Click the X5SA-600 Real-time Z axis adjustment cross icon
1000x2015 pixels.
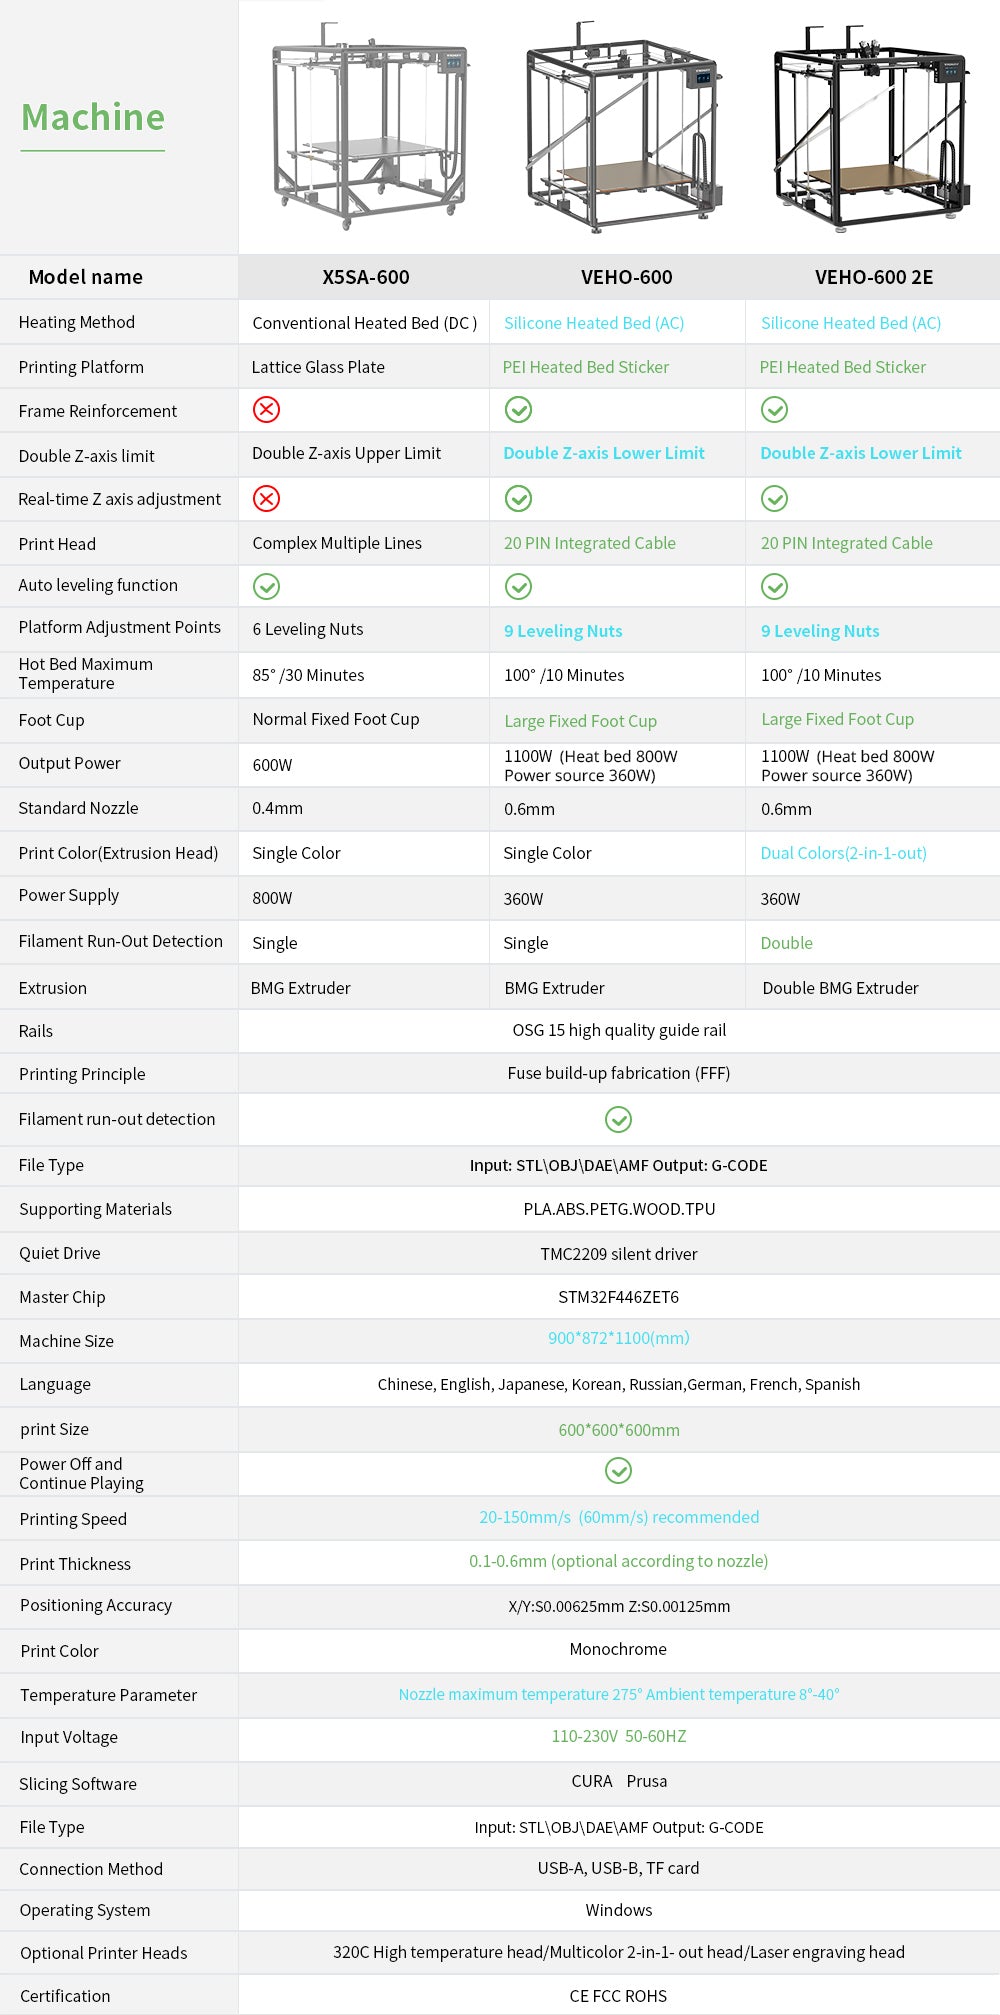pos(266,498)
